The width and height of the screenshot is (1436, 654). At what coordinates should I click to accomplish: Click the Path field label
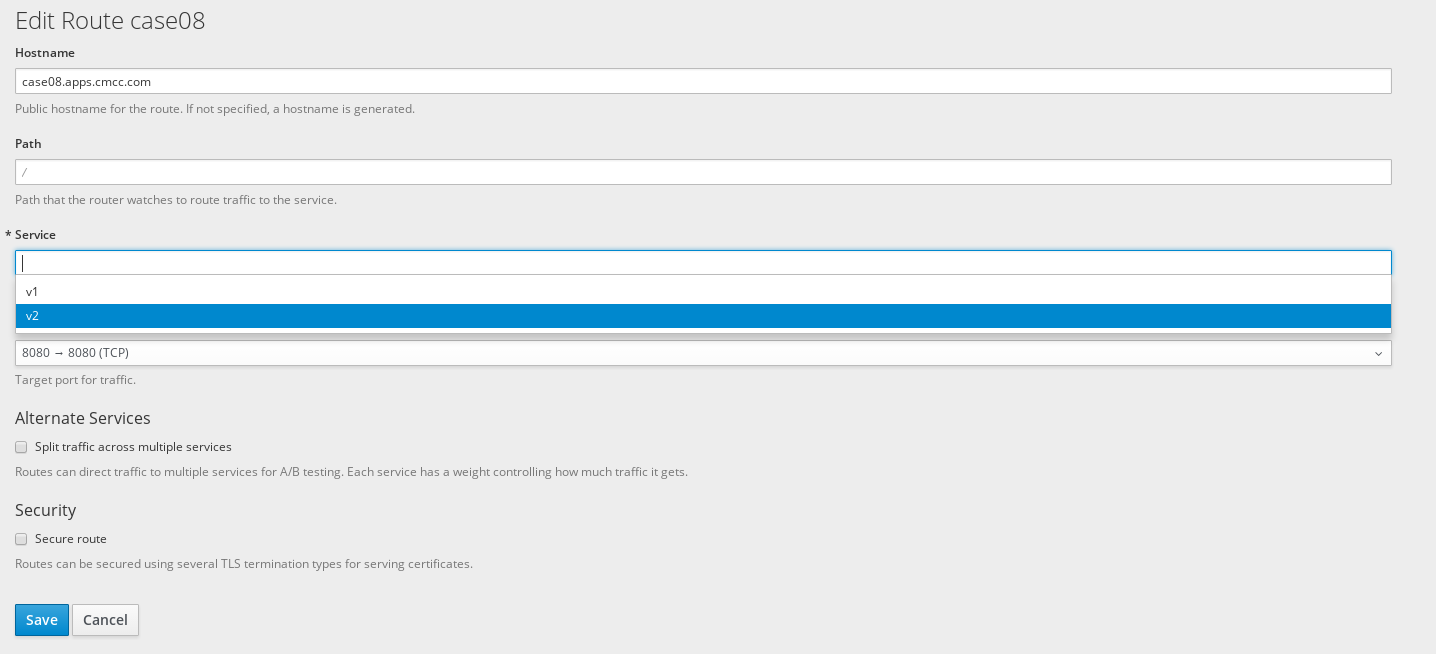coord(28,143)
